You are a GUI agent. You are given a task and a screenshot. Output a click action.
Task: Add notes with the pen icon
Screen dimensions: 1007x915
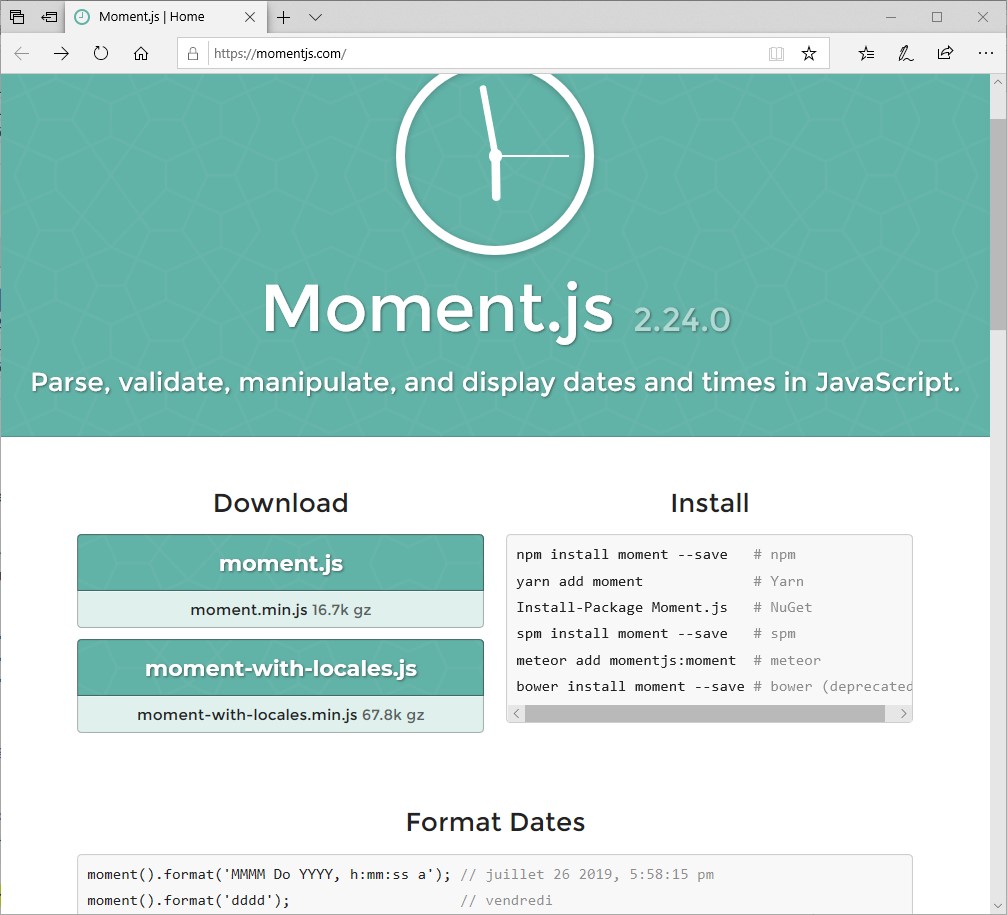906,53
